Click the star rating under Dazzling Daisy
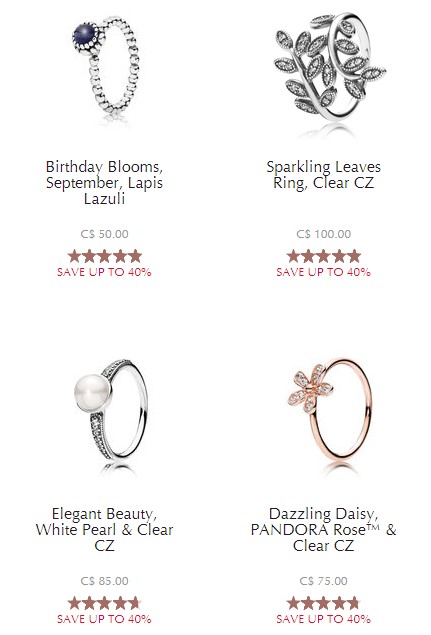The width and height of the screenshot is (431, 635). click(x=323, y=603)
